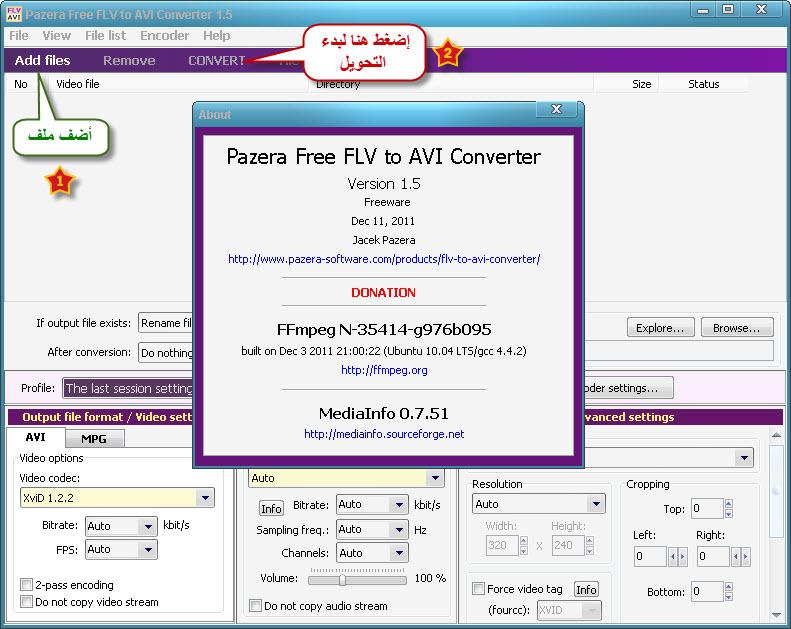Screen dimensions: 791x629
Task: Open the audio codec Auto dropdown
Action: tap(346, 478)
